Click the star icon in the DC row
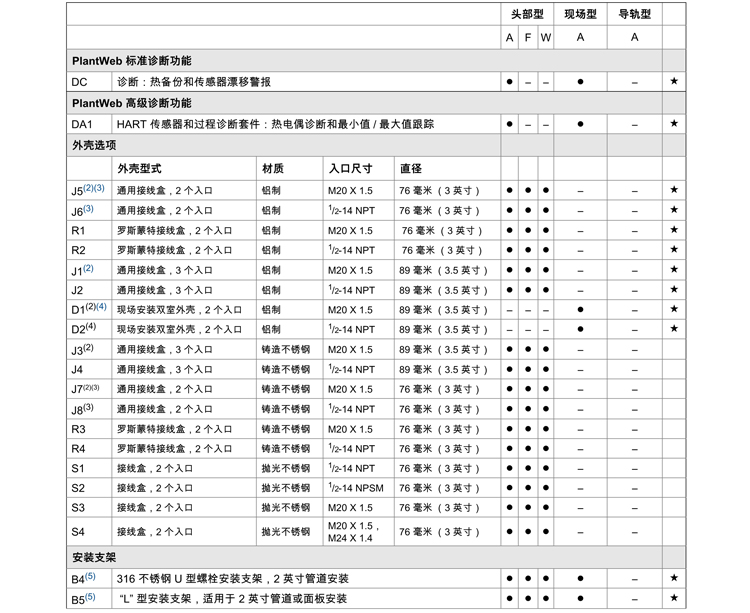Viewport: 750px width, 613px height. pyautogui.click(x=674, y=81)
